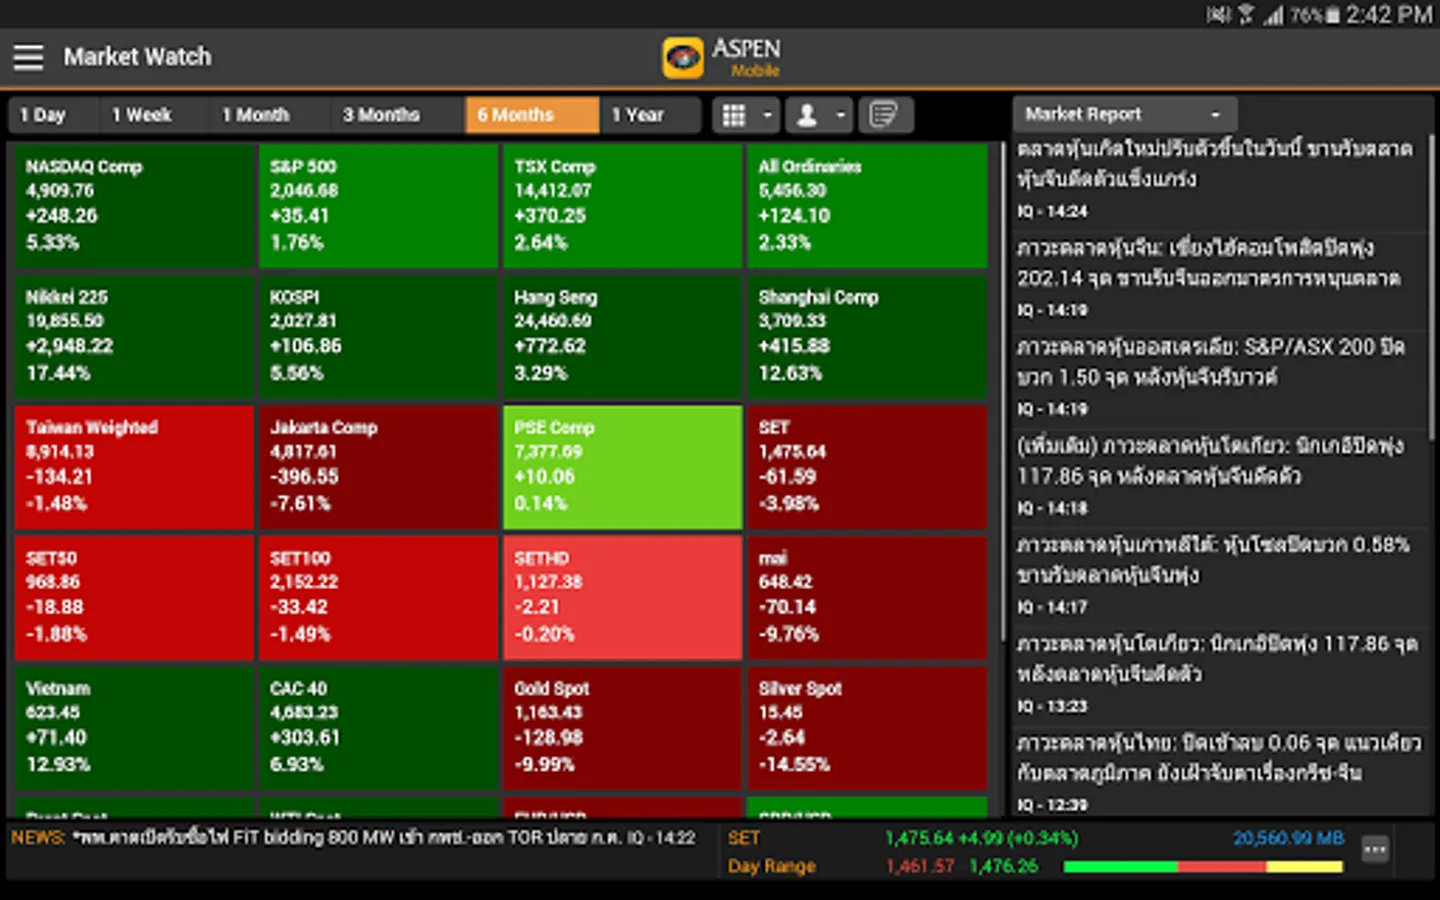
Task: Select the 1 Month period tab
Action: pyautogui.click(x=269, y=115)
